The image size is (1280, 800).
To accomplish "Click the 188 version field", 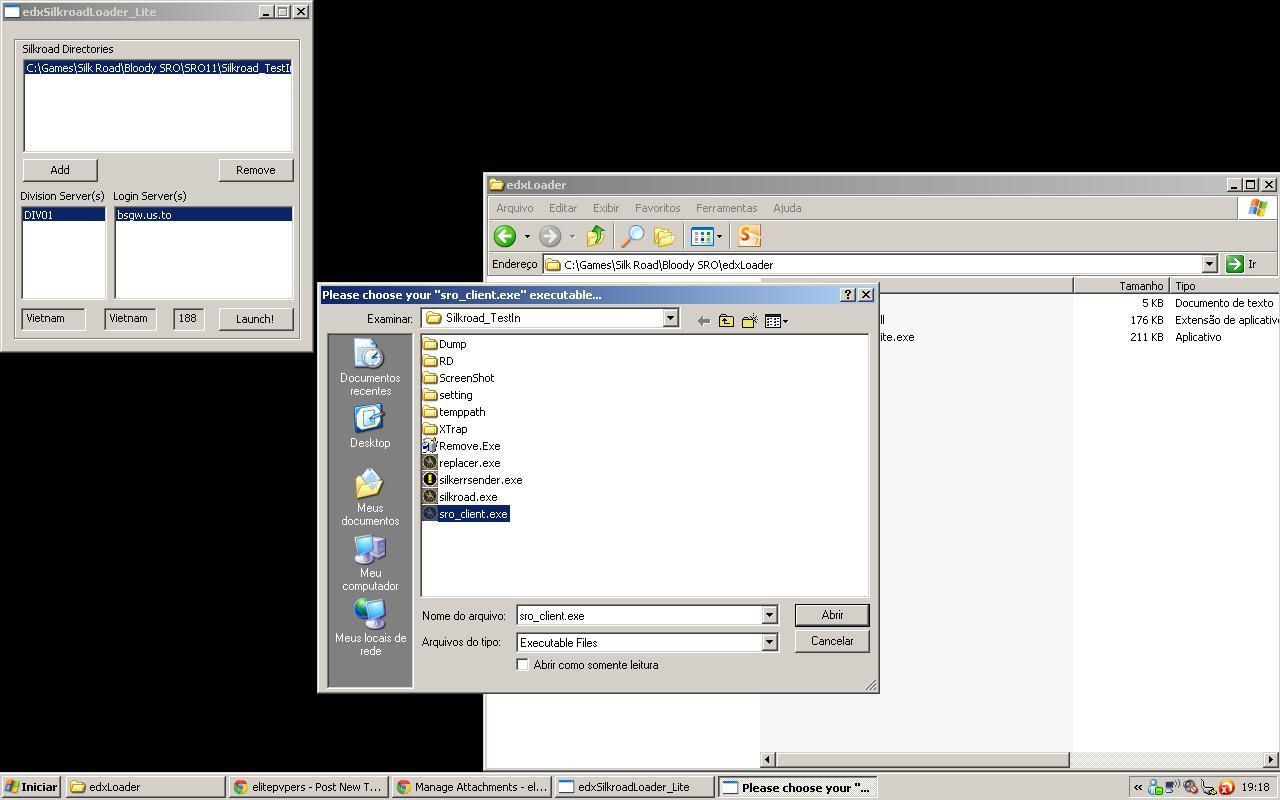I will coord(188,318).
